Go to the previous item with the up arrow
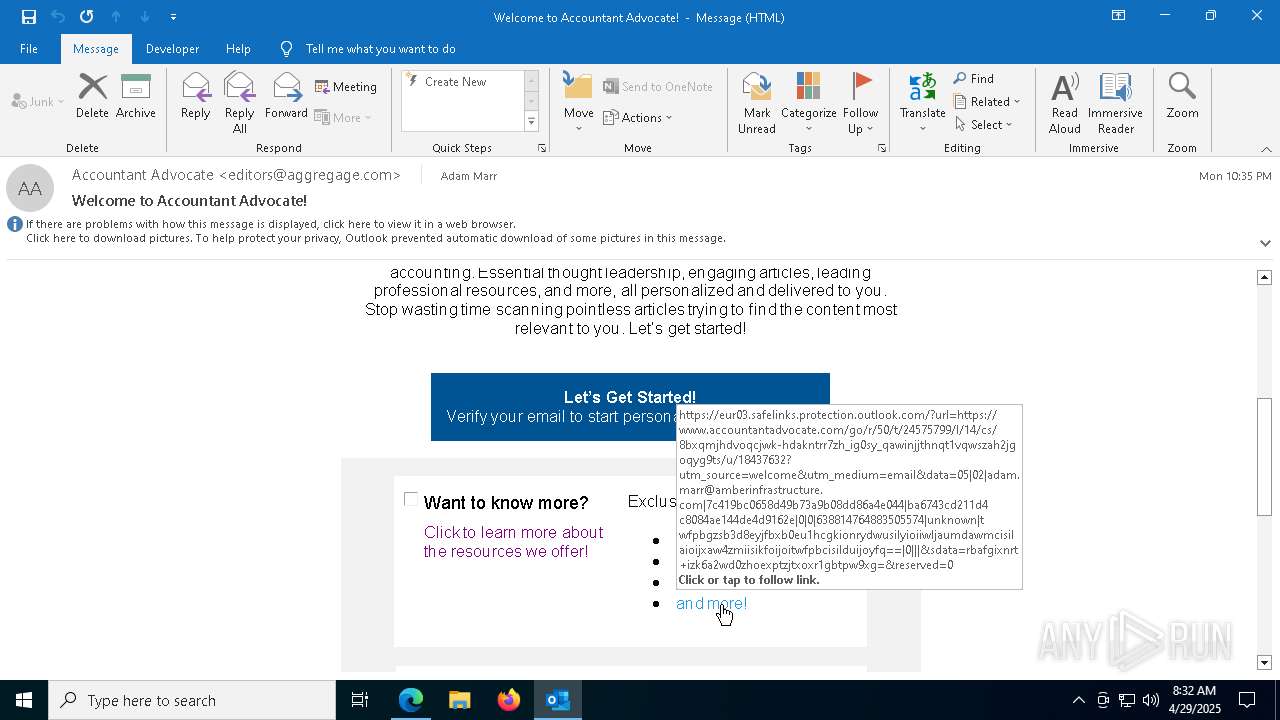Viewport: 1280px width, 720px height. 116,17
